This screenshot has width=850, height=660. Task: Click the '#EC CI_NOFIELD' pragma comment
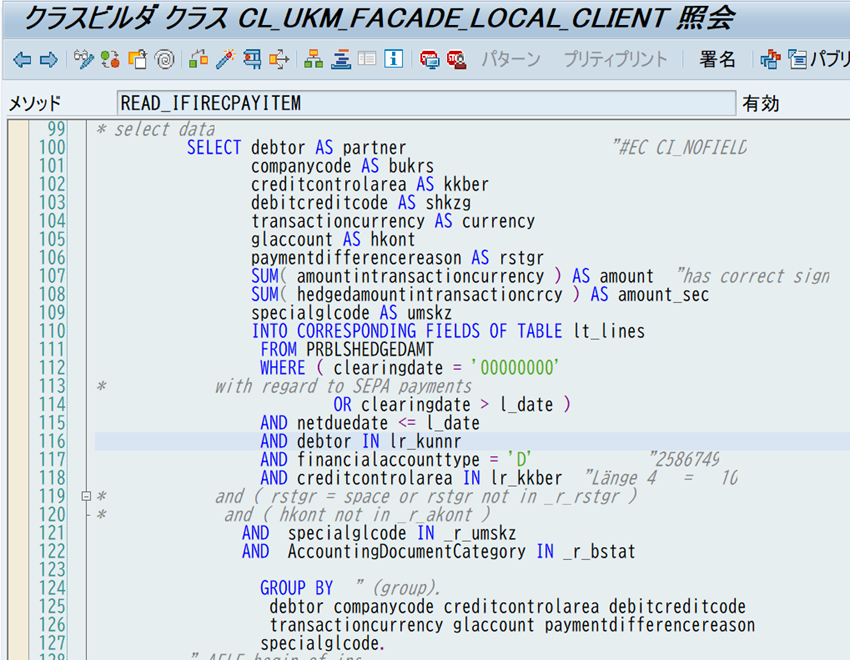click(680, 147)
